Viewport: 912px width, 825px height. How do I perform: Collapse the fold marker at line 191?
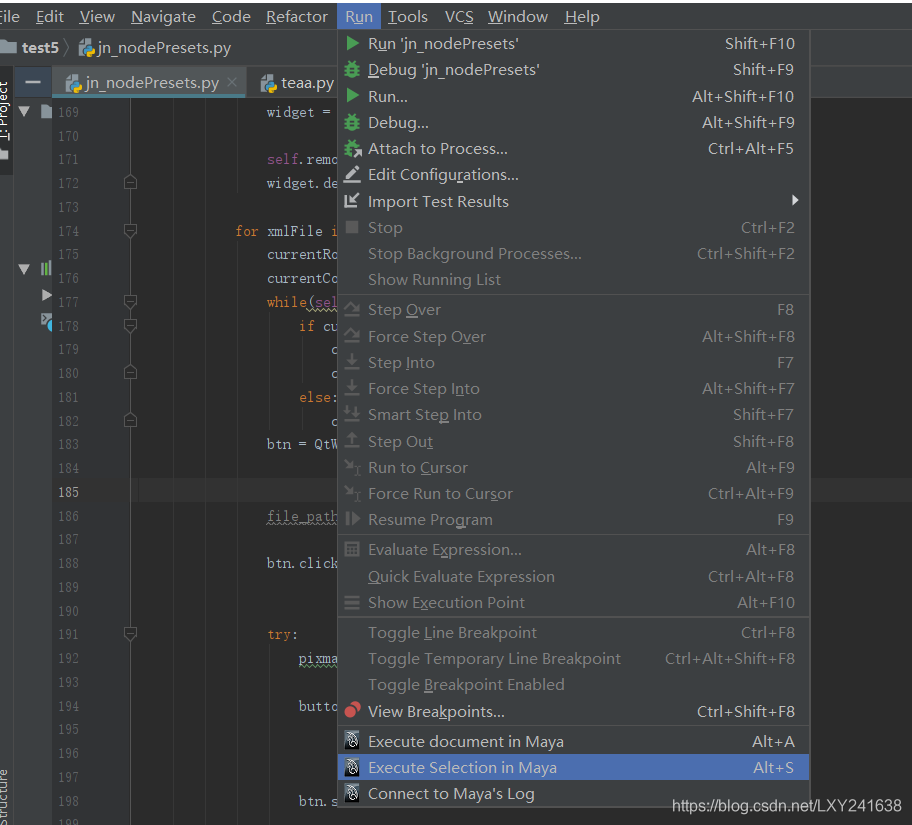point(130,634)
